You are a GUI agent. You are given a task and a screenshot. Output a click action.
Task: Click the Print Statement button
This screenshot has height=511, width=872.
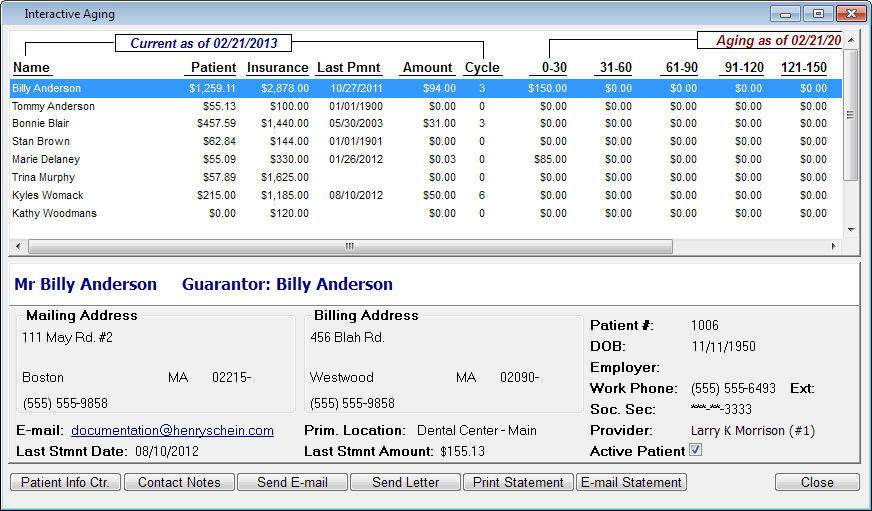518,482
